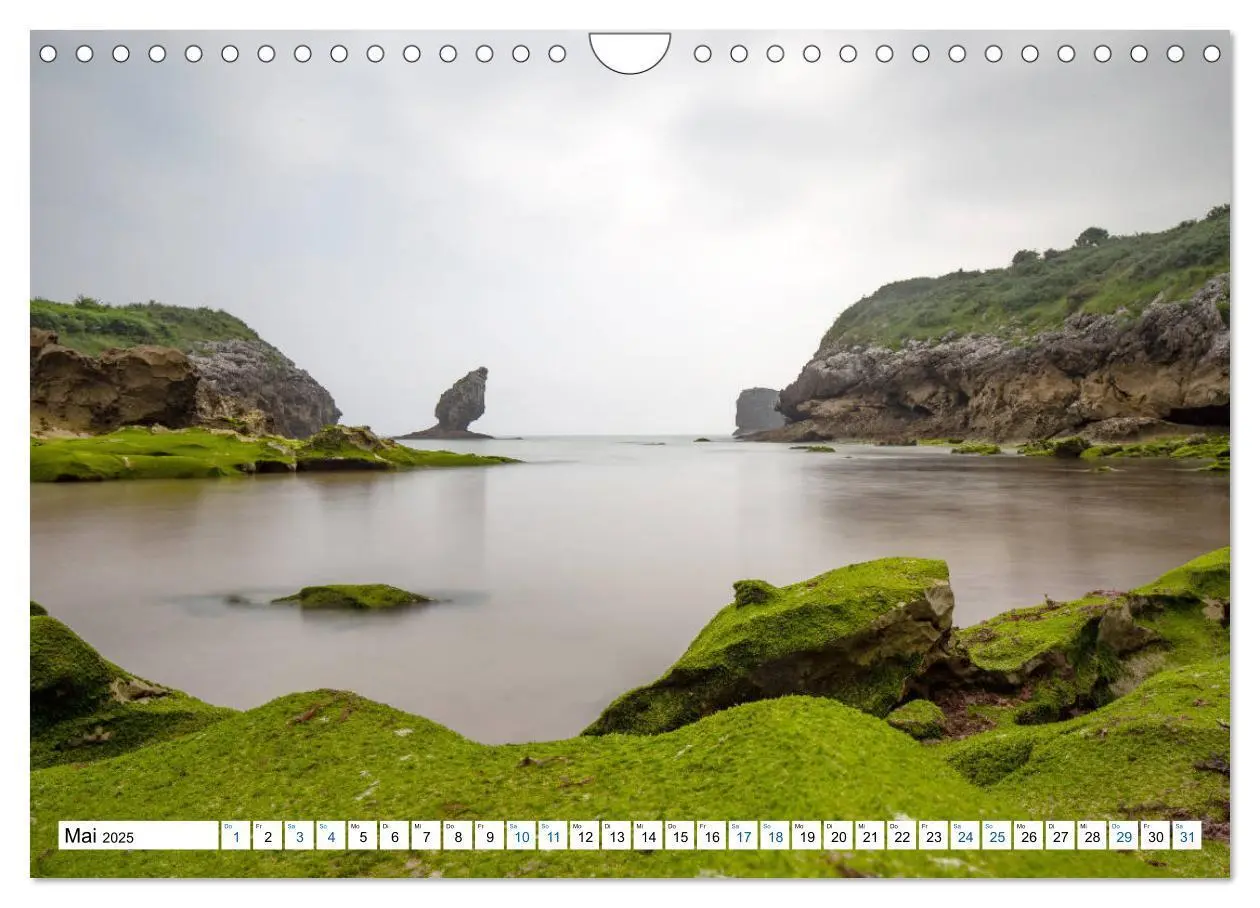Click date 14 in the strip
Screen dimensions: 1260x908
648,836
